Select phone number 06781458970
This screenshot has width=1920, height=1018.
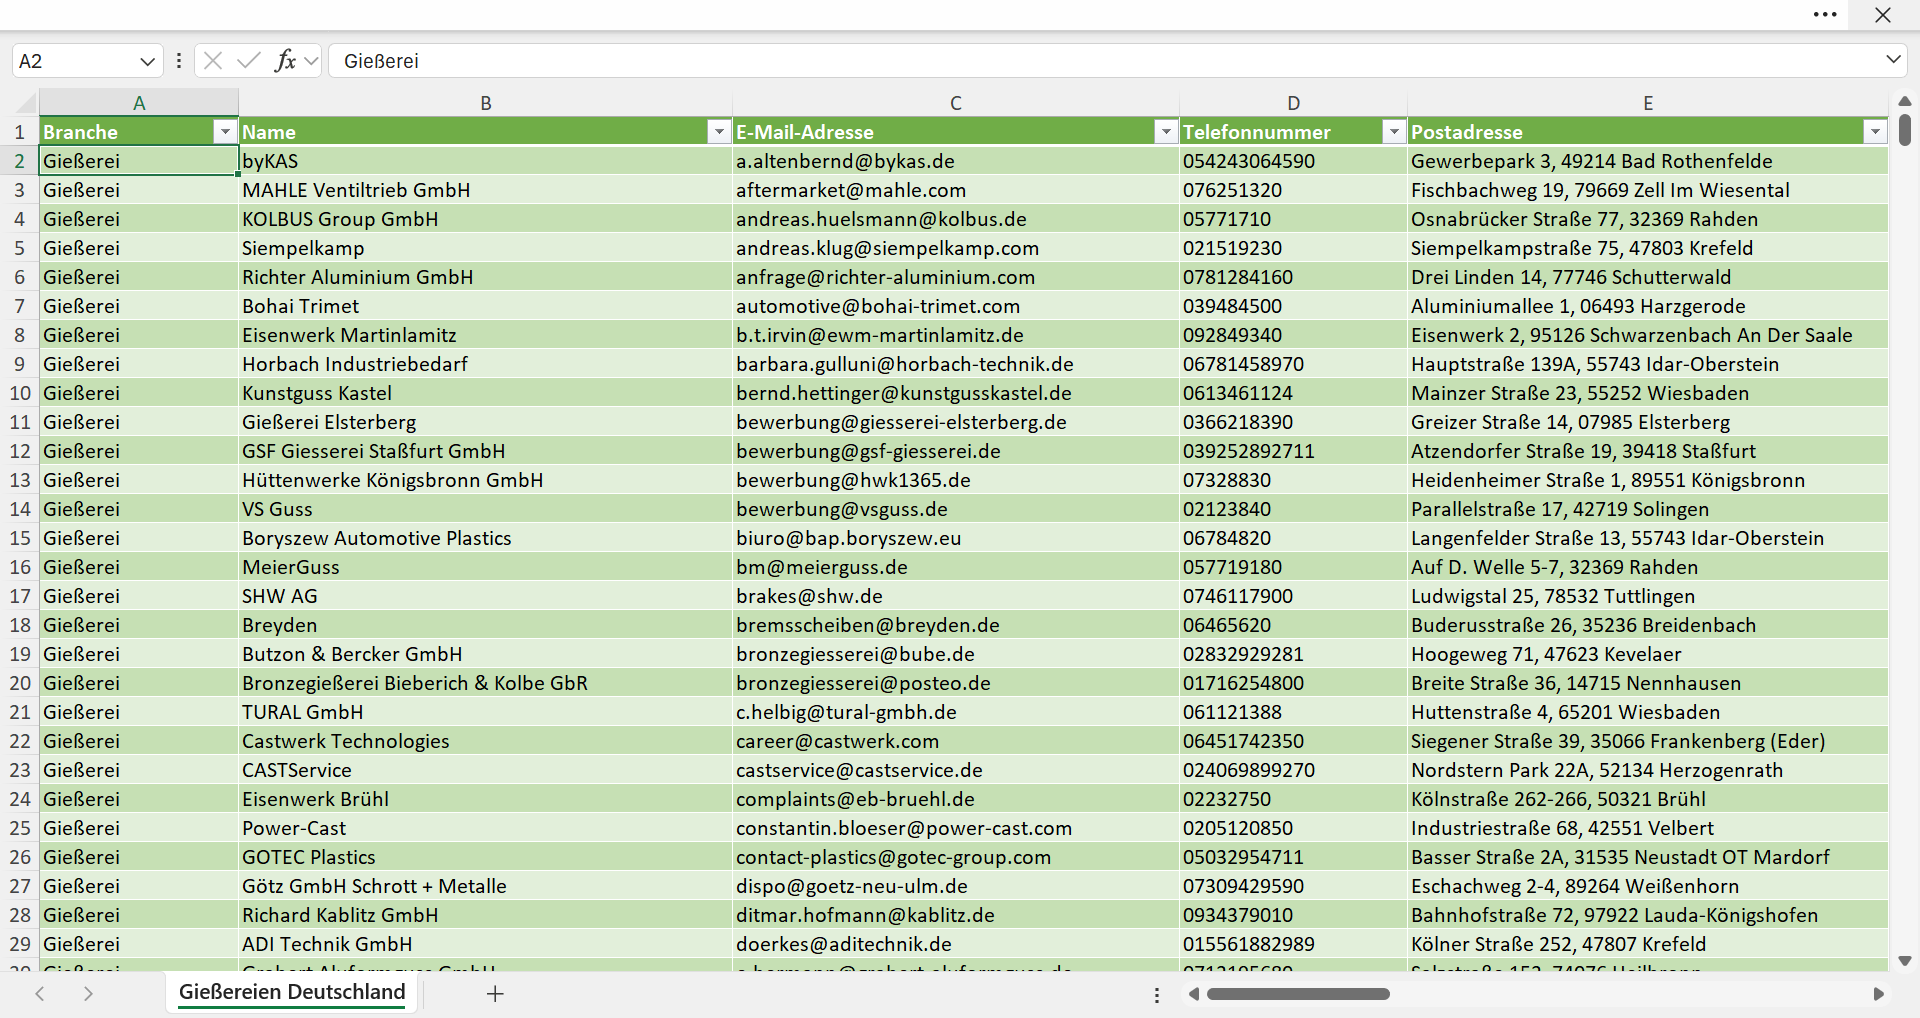[1293, 364]
